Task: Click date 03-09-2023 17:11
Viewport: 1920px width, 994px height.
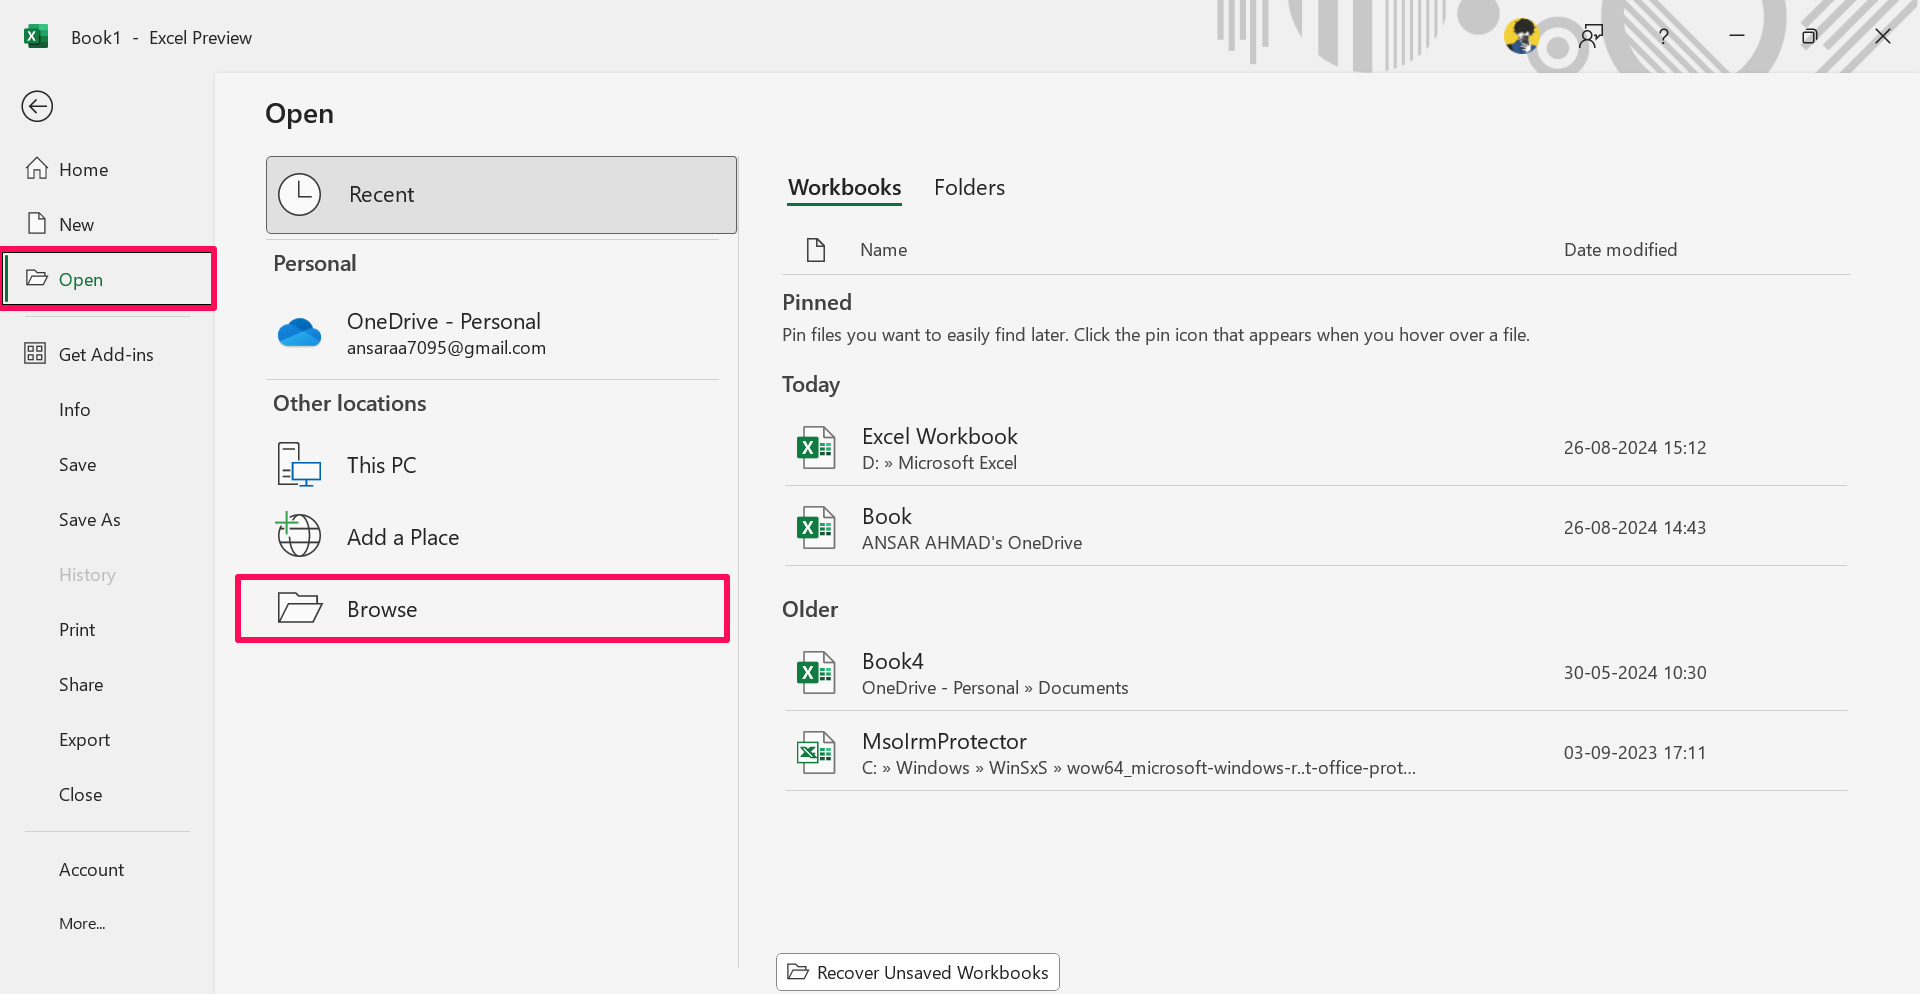Action: [x=1635, y=753]
